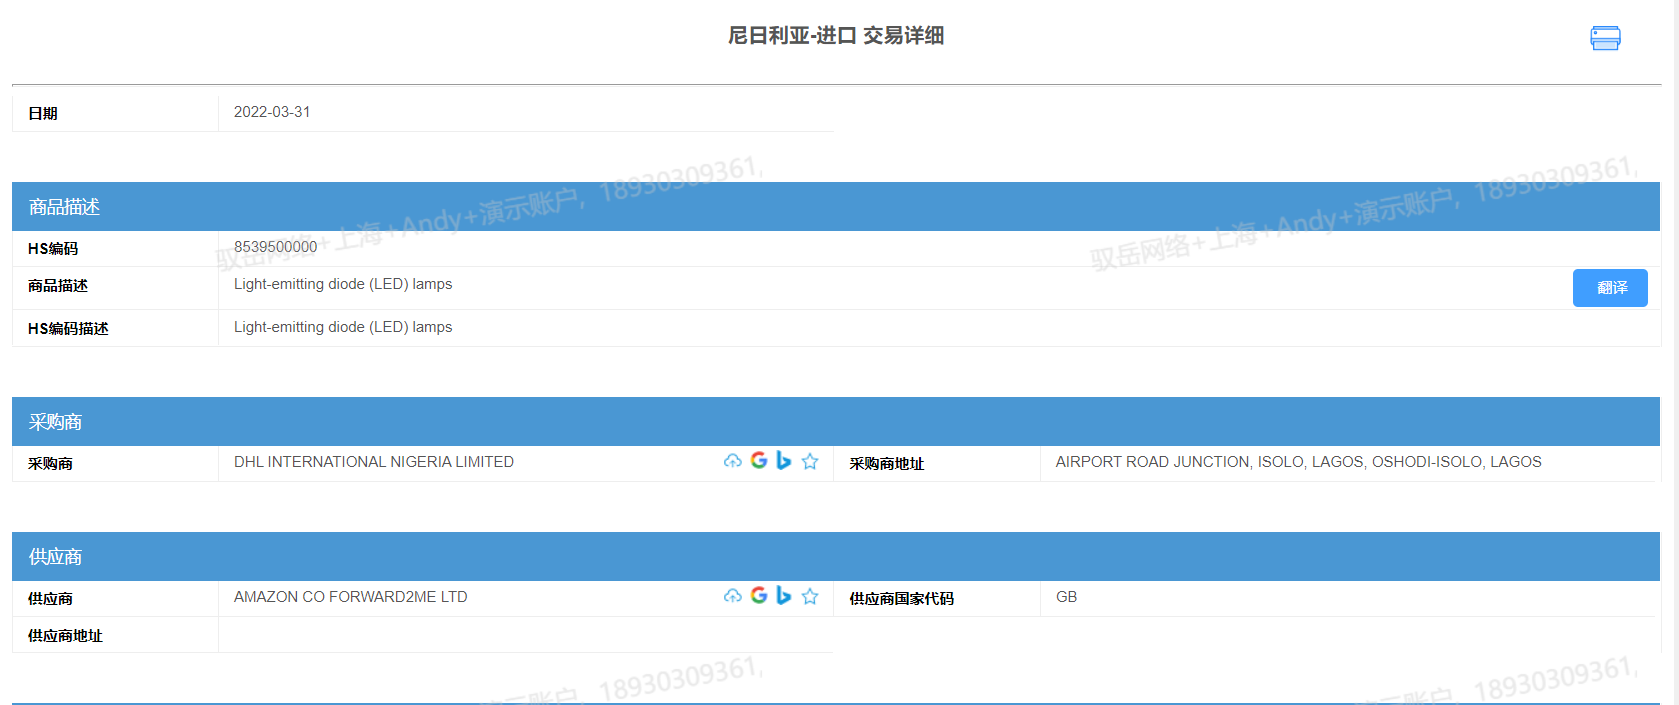Screen dimensions: 1679x705
Task: Click buyer name DHL INTERNATIONAL NIGERIA LIMITED
Action: 374,462
